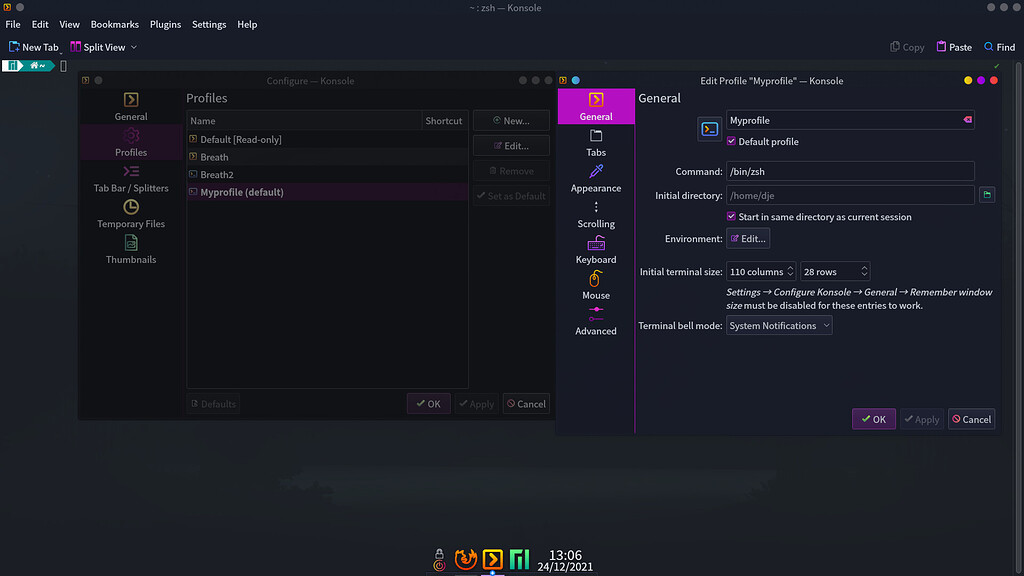This screenshot has height=576, width=1024.
Task: Open Mouse settings in the profile editor
Action: pyautogui.click(x=595, y=288)
